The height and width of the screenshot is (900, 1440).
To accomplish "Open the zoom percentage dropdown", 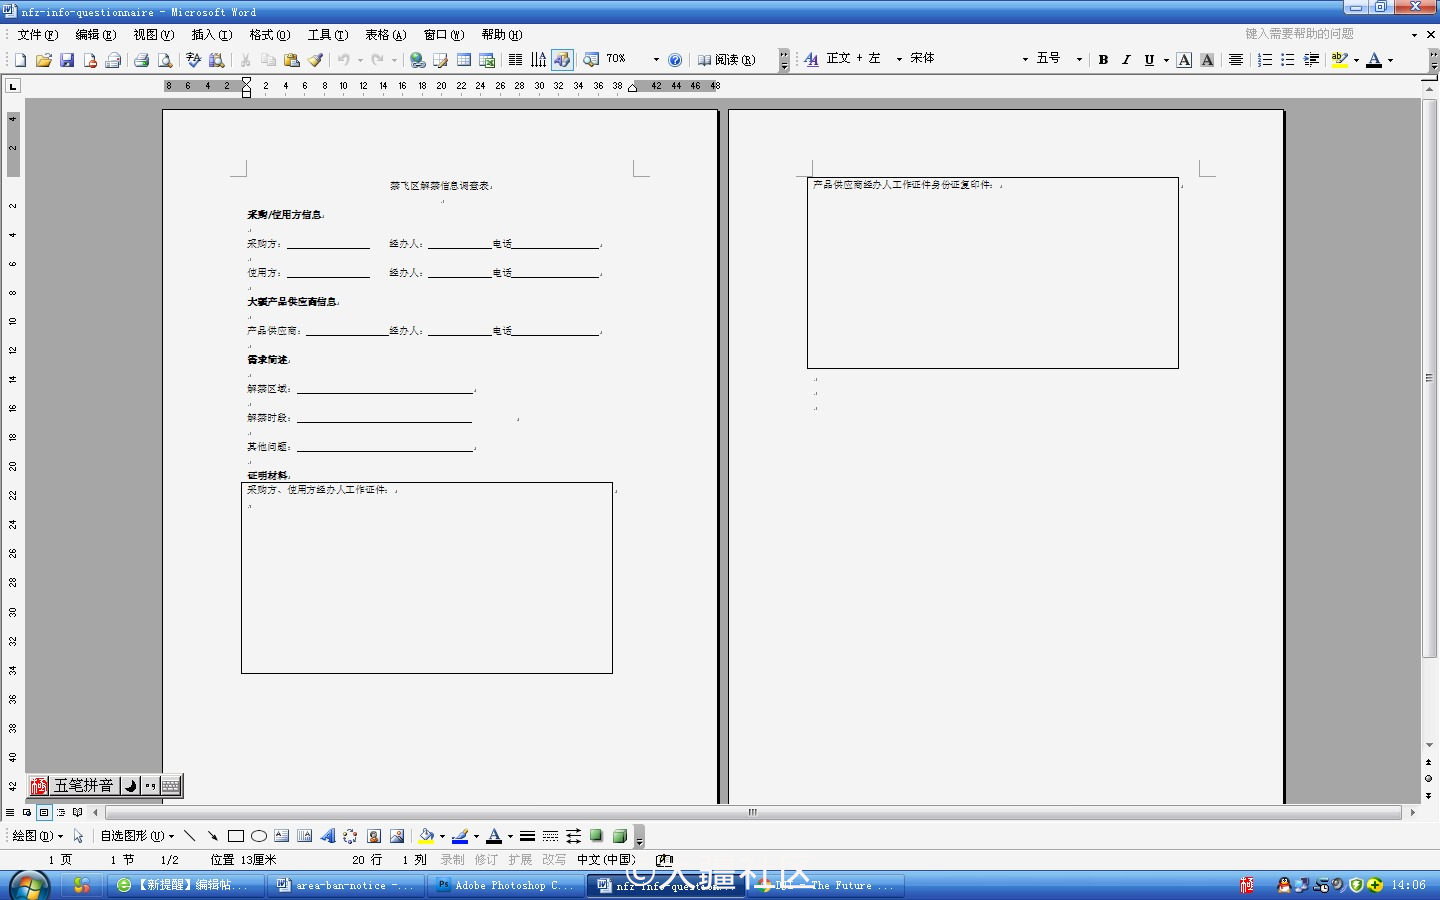I will 656,60.
